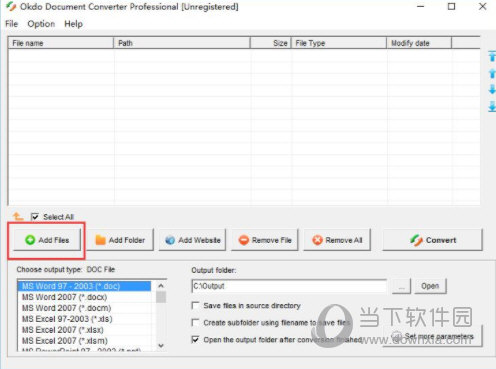This screenshot has width=496, height=369.
Task: Minimize the Okdo Document Converter window
Action: [421, 7]
